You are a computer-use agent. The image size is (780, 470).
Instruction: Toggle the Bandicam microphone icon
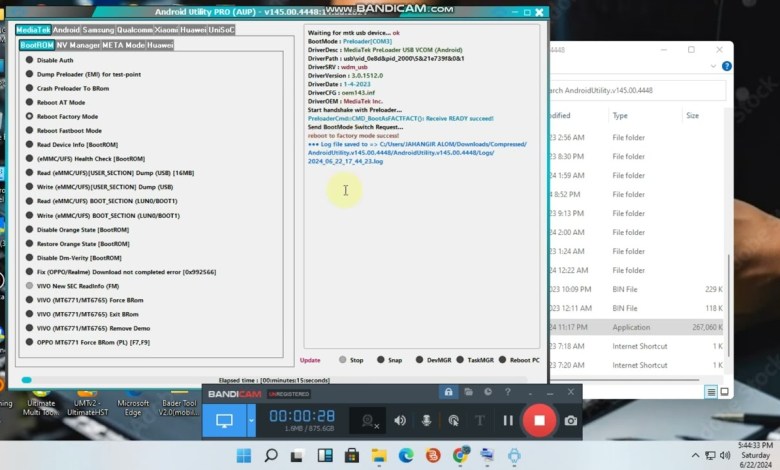click(x=427, y=421)
